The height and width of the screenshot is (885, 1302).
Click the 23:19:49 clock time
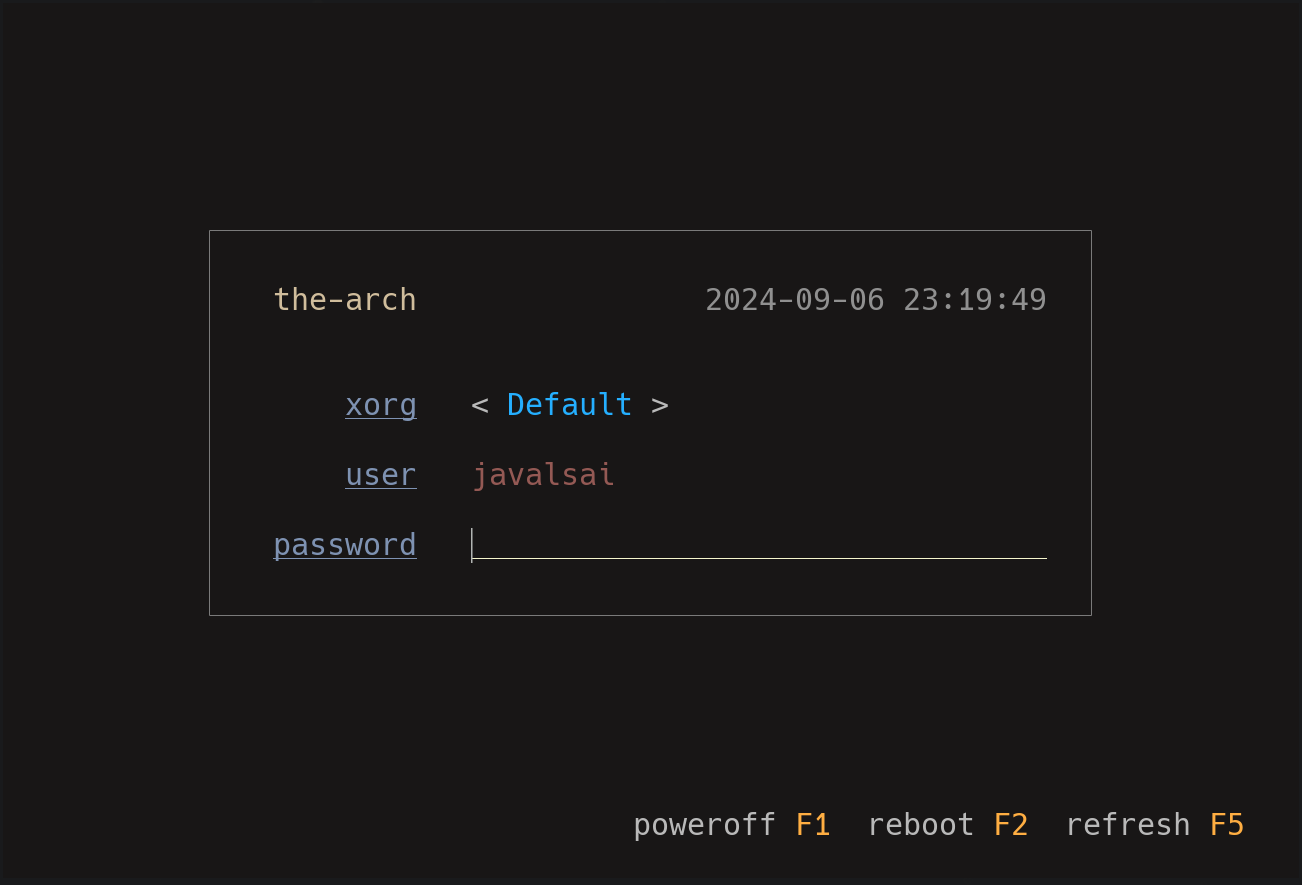[x=975, y=299]
